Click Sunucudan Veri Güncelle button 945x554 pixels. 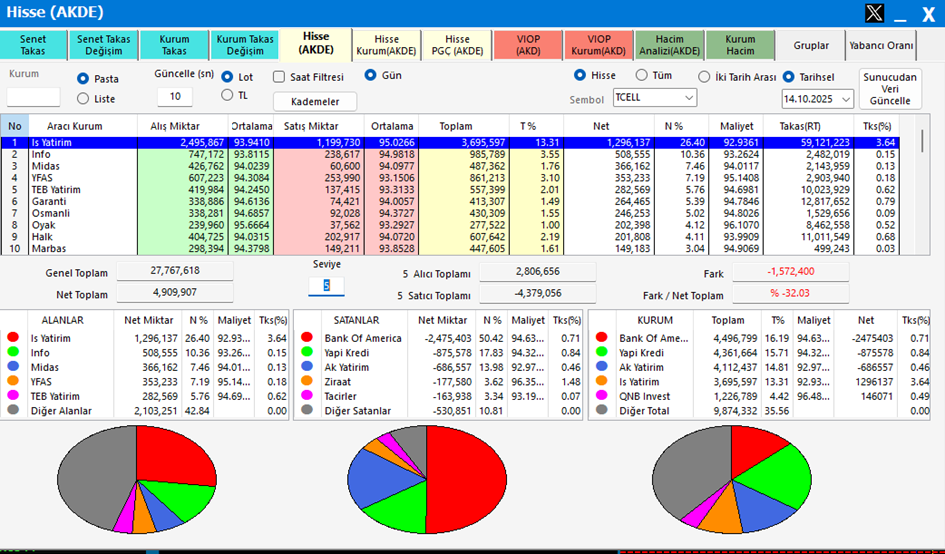pyautogui.click(x=890, y=88)
